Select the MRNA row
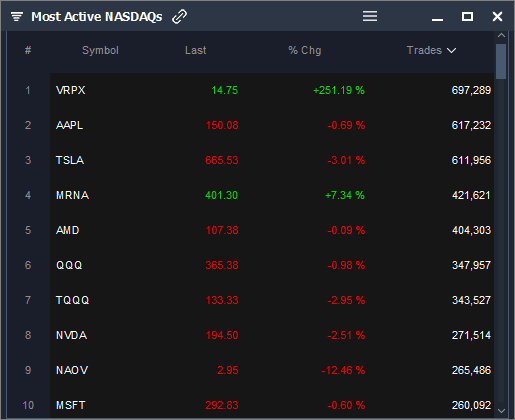Image resolution: width=515 pixels, height=420 pixels. click(x=272, y=195)
